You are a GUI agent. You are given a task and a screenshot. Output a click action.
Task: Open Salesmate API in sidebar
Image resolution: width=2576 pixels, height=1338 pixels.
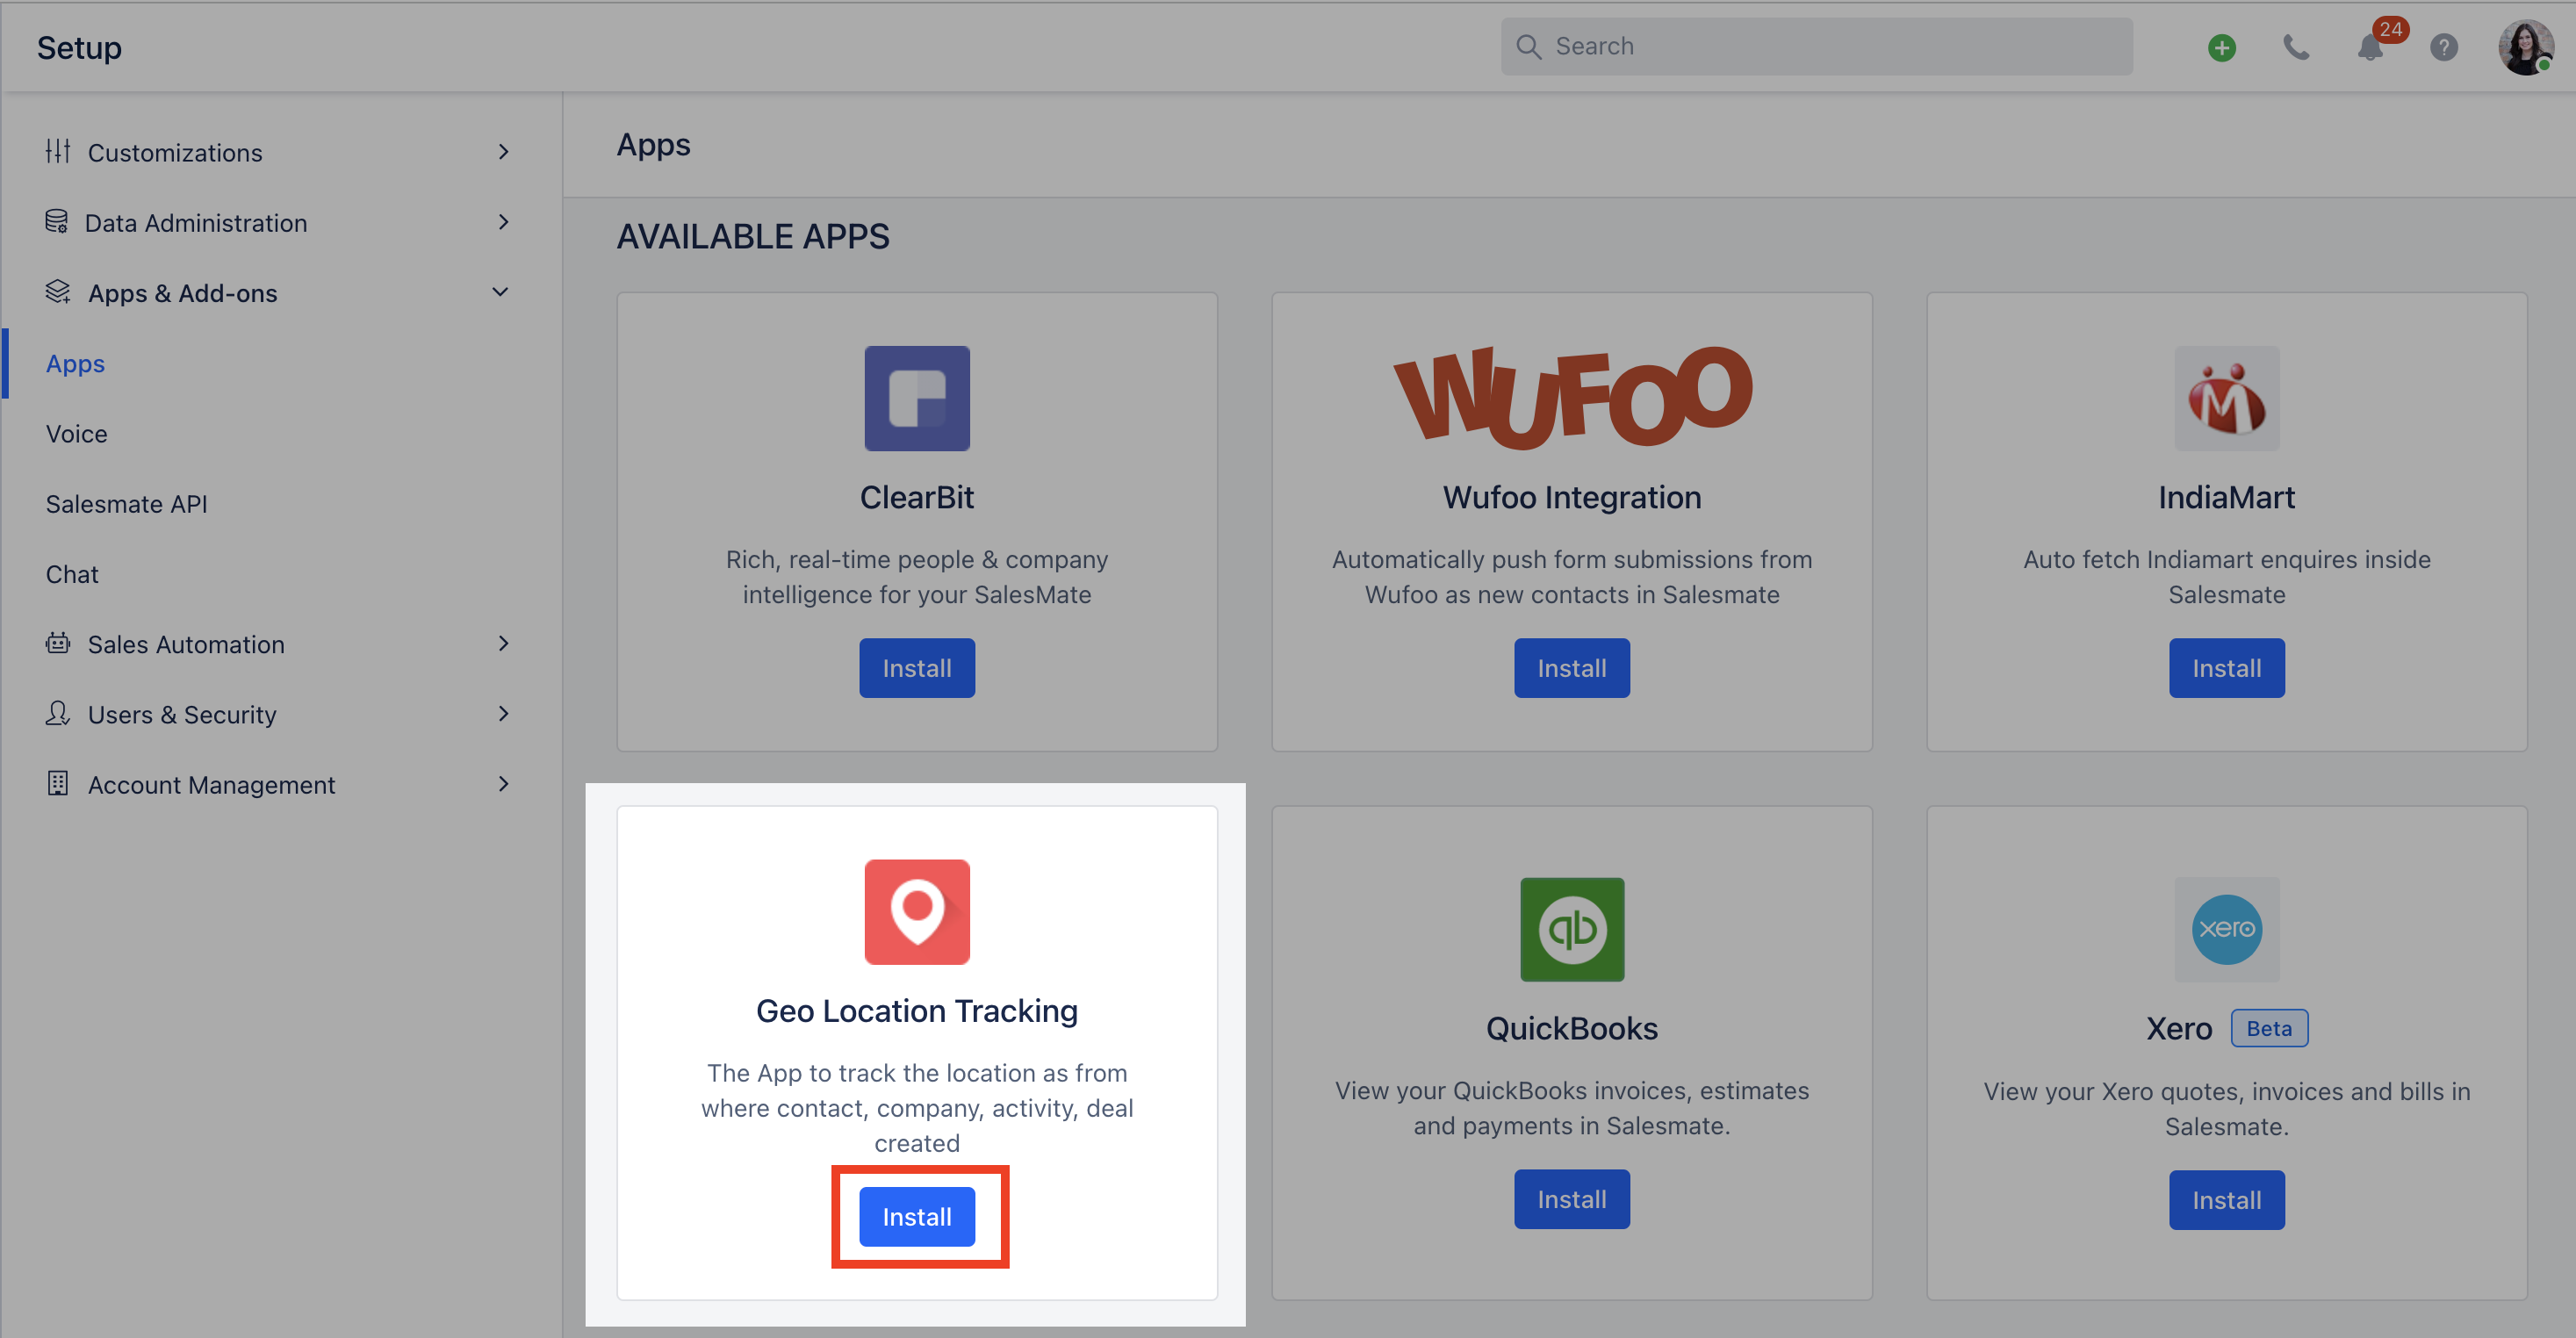(x=126, y=503)
